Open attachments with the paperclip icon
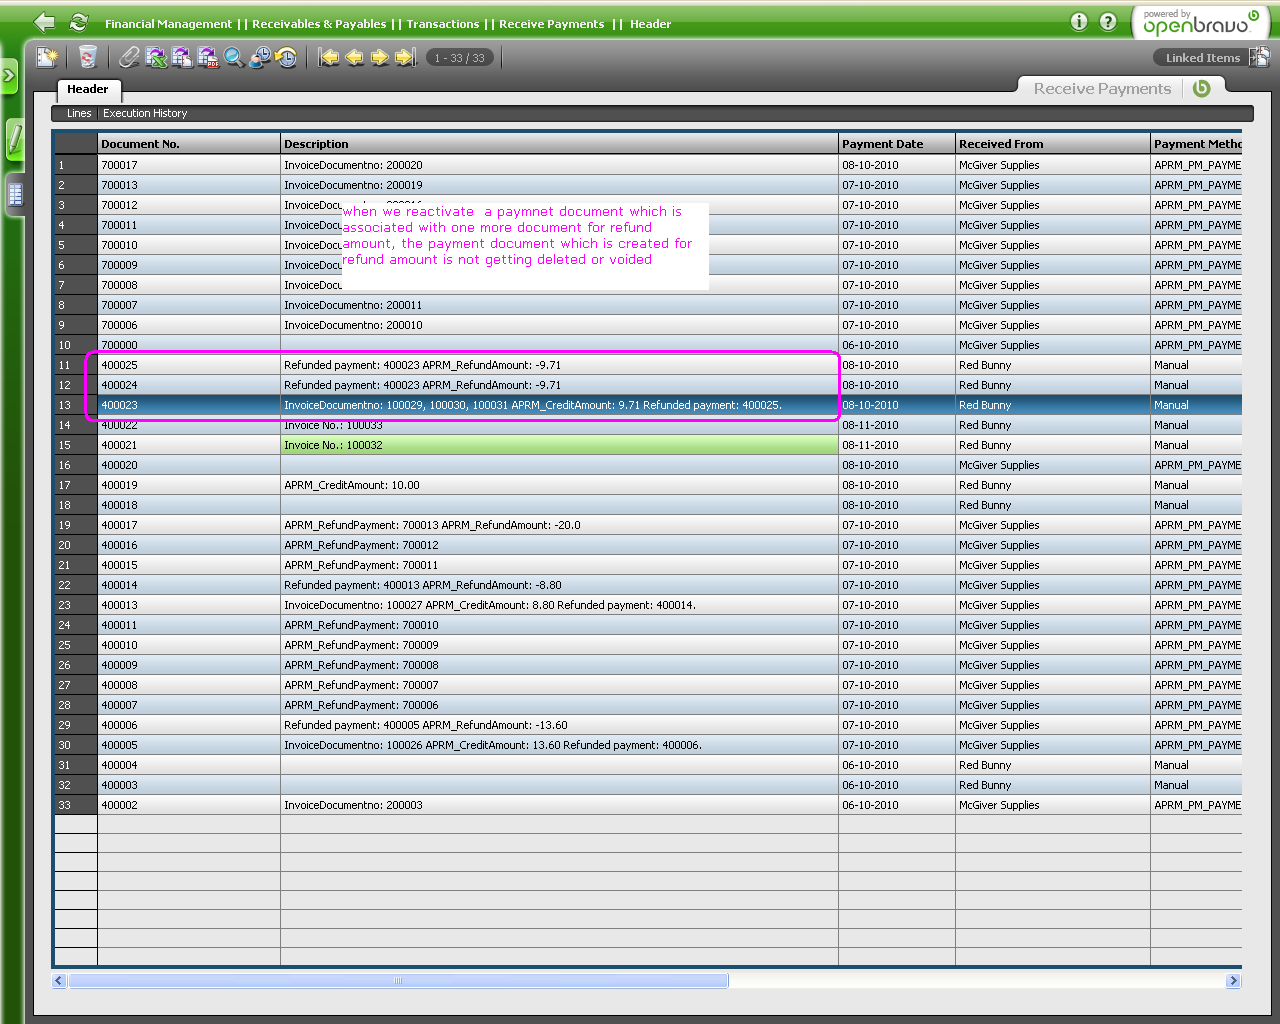Viewport: 1280px width, 1024px height. pyautogui.click(x=129, y=58)
